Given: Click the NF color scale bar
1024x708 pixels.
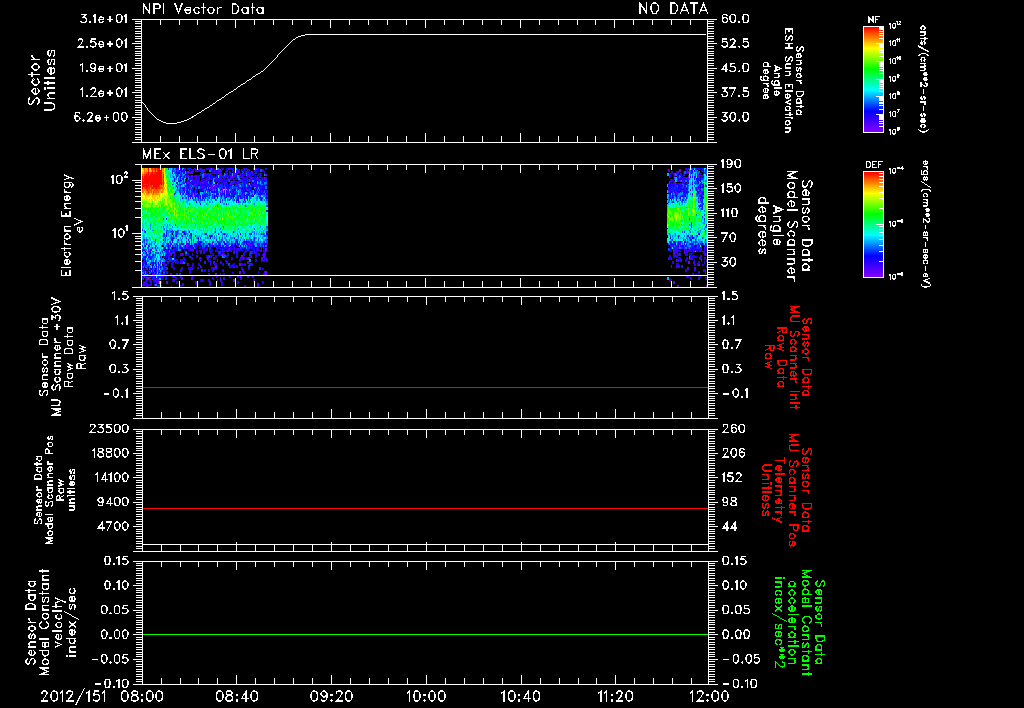Looking at the screenshot, I should click(873, 79).
